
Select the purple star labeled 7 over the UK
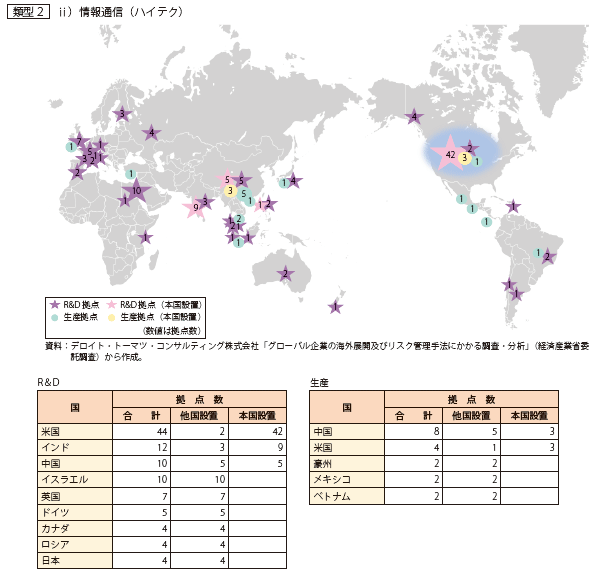[79, 141]
